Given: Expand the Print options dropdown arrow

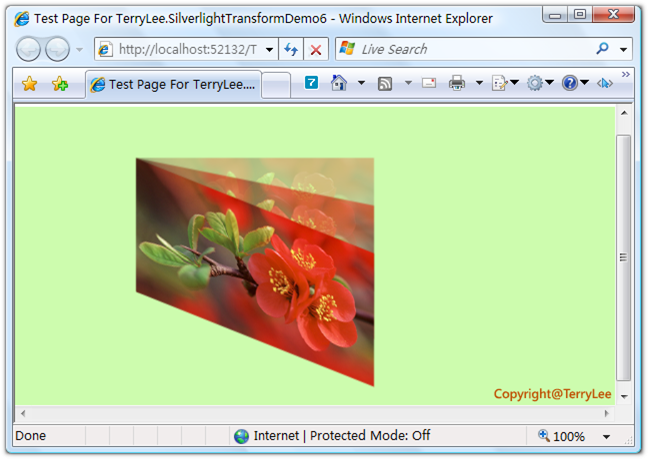Looking at the screenshot, I should [x=479, y=83].
